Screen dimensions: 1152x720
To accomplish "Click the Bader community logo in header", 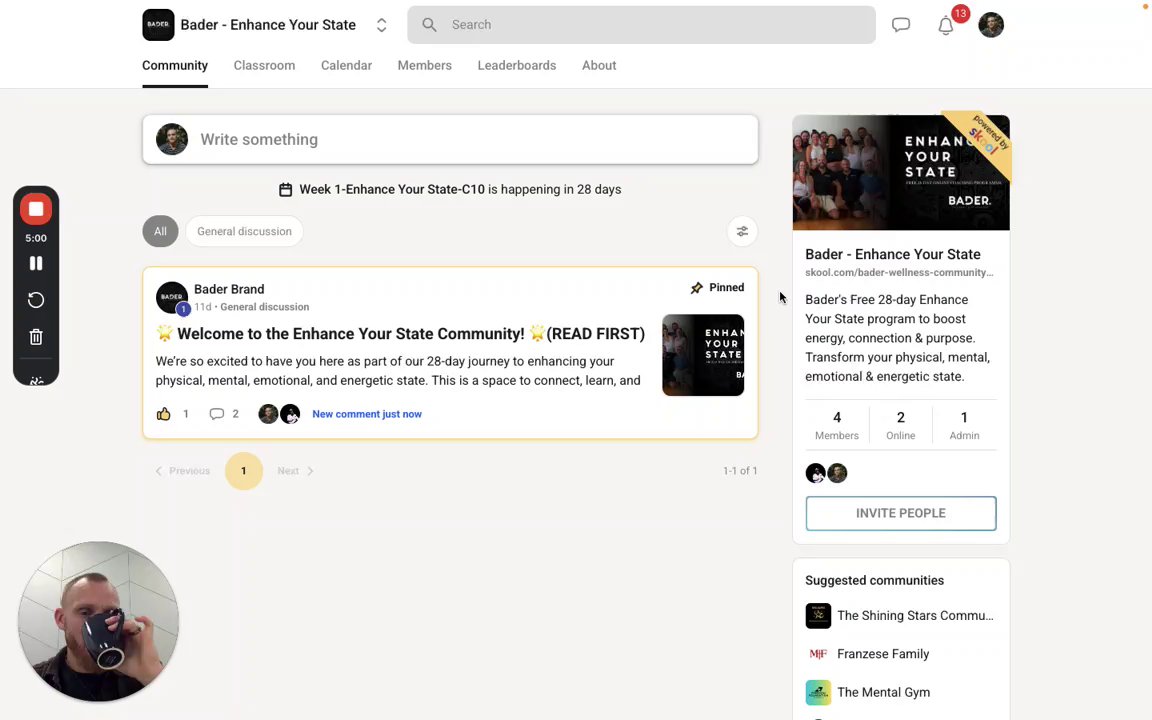I will (158, 25).
